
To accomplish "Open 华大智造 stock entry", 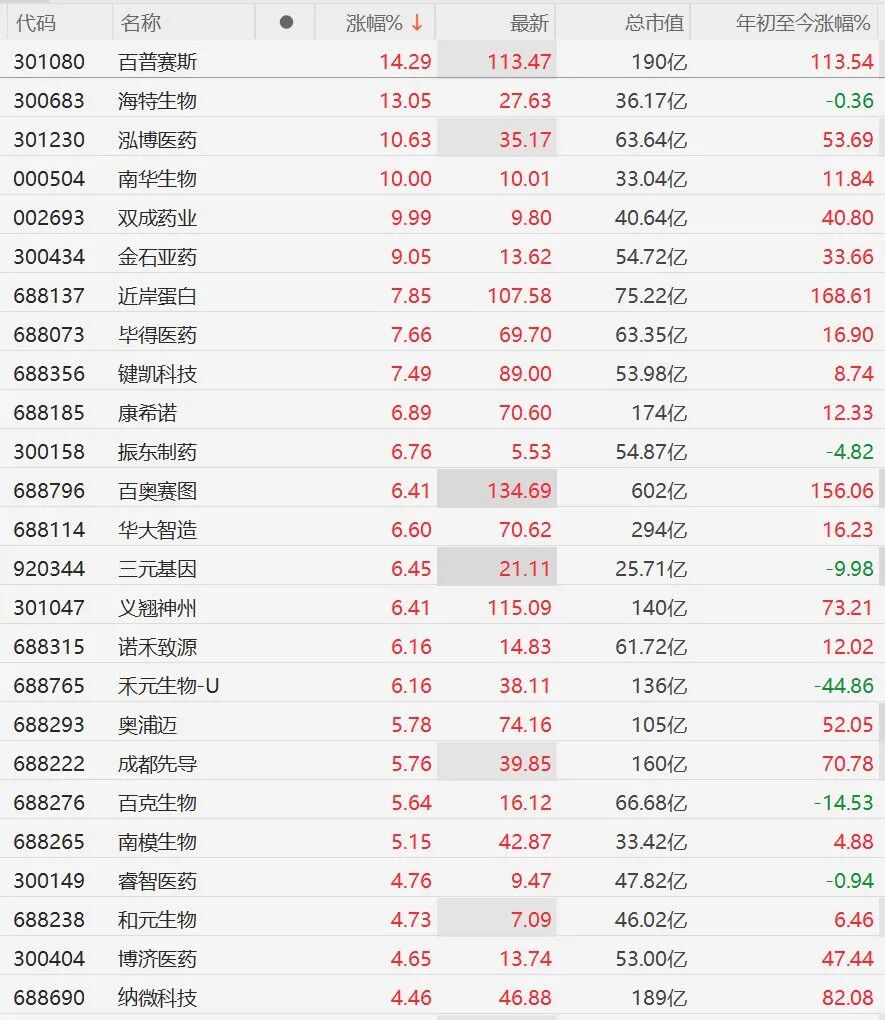I will (x=157, y=530).
